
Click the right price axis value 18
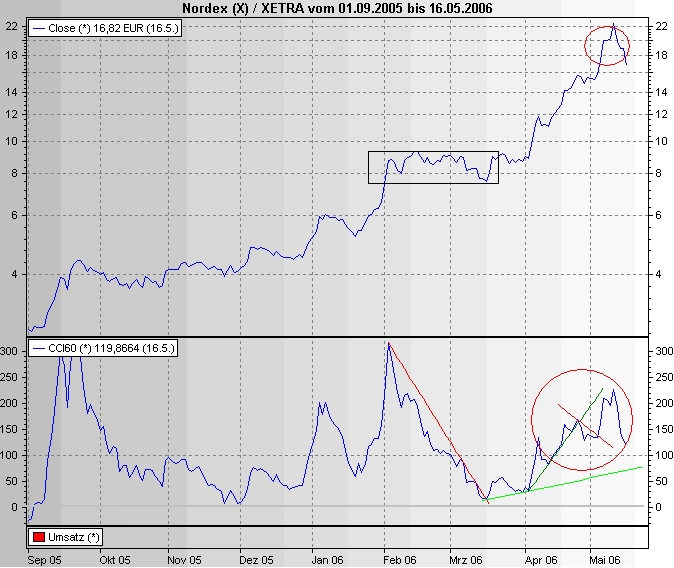(x=661, y=55)
